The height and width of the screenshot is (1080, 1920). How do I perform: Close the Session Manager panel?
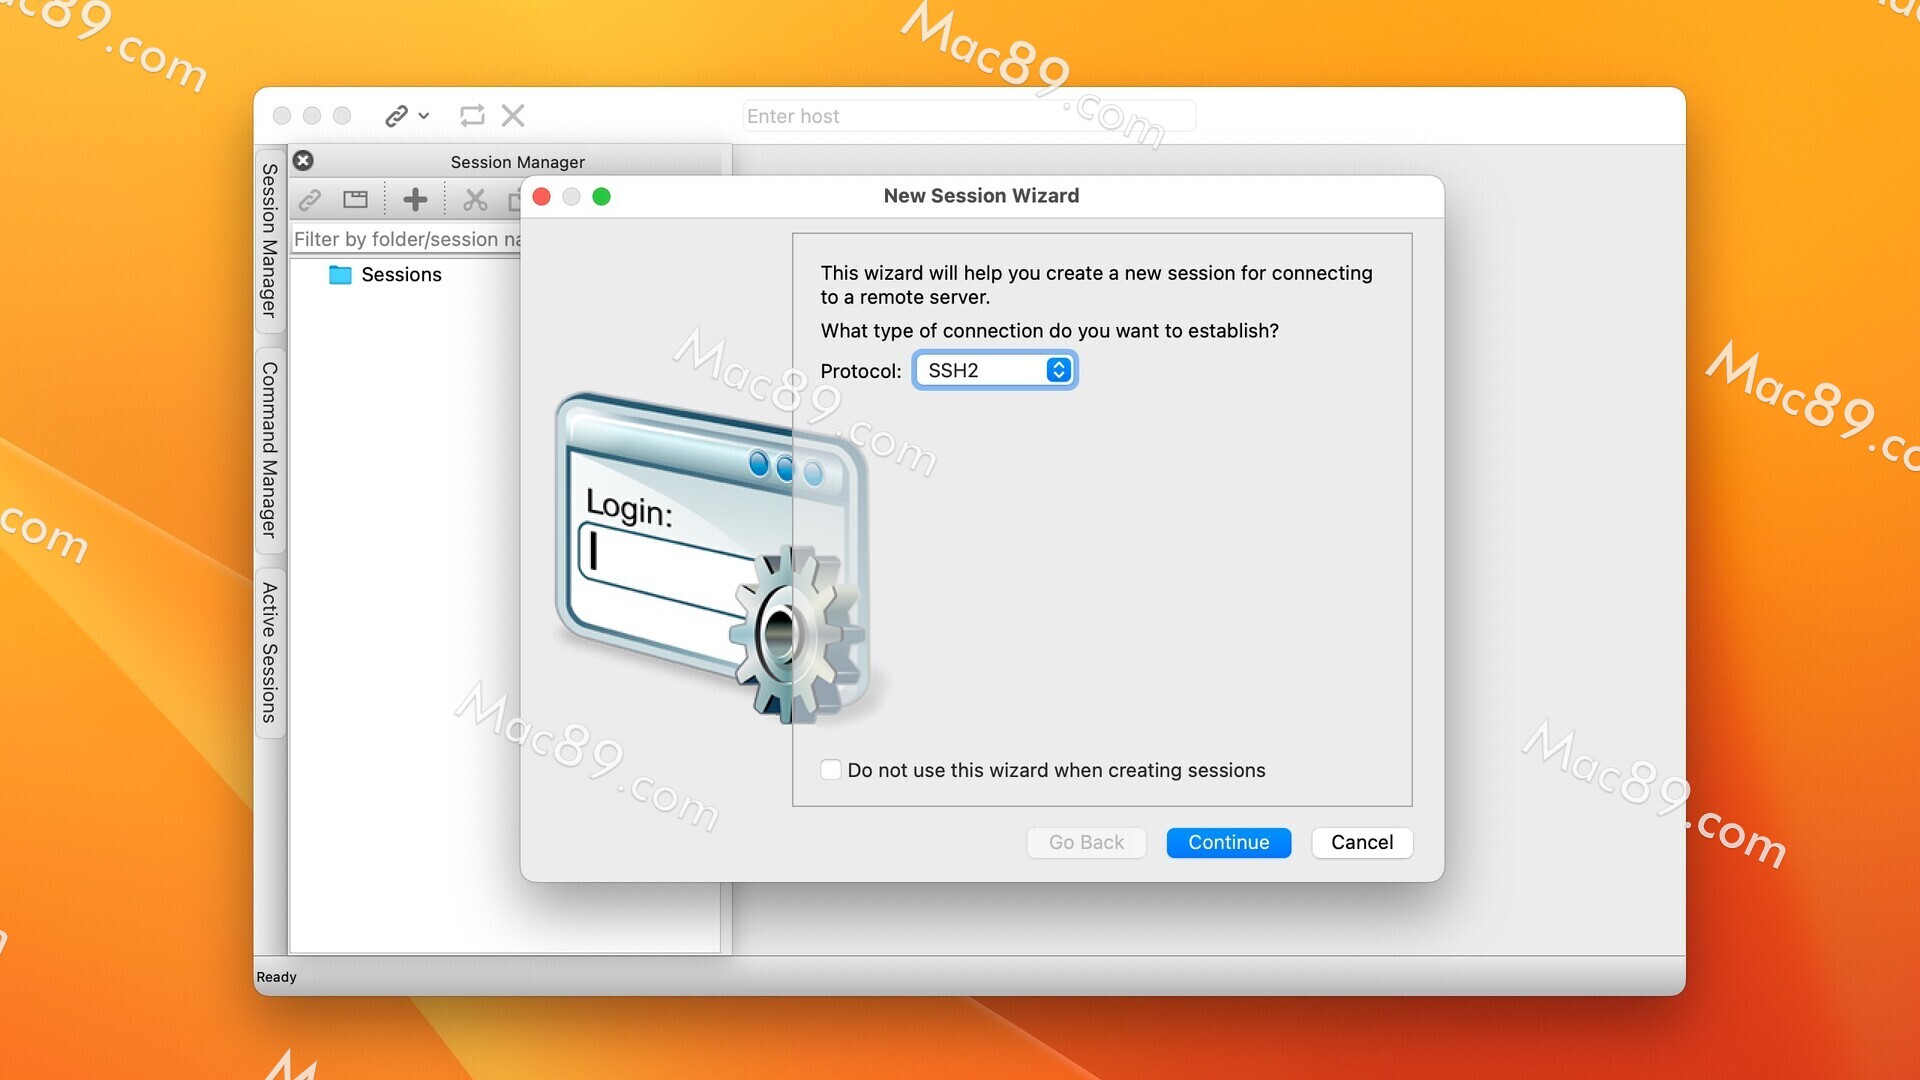point(303,160)
